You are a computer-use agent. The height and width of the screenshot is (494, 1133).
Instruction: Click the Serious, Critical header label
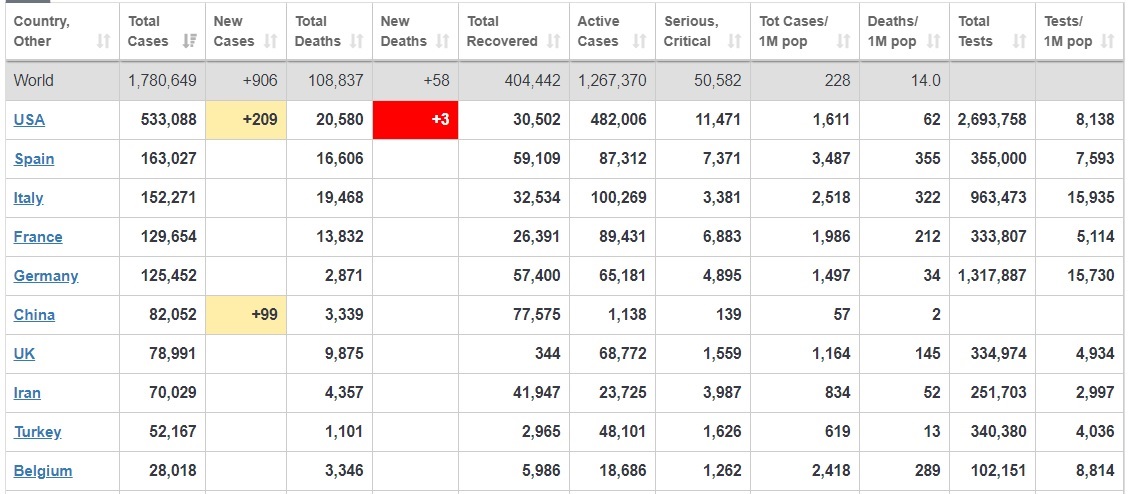[x=691, y=31]
